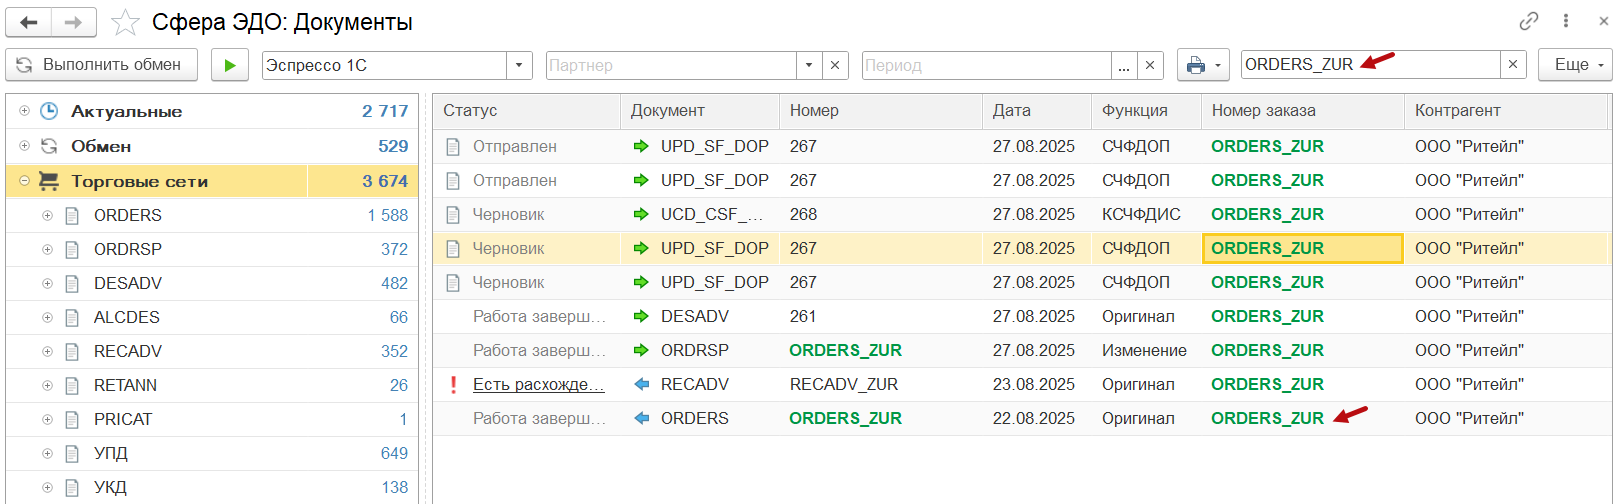Viewport: 1623px width, 504px height.
Task: Sort by the Номер заказа column header
Action: pos(1303,111)
